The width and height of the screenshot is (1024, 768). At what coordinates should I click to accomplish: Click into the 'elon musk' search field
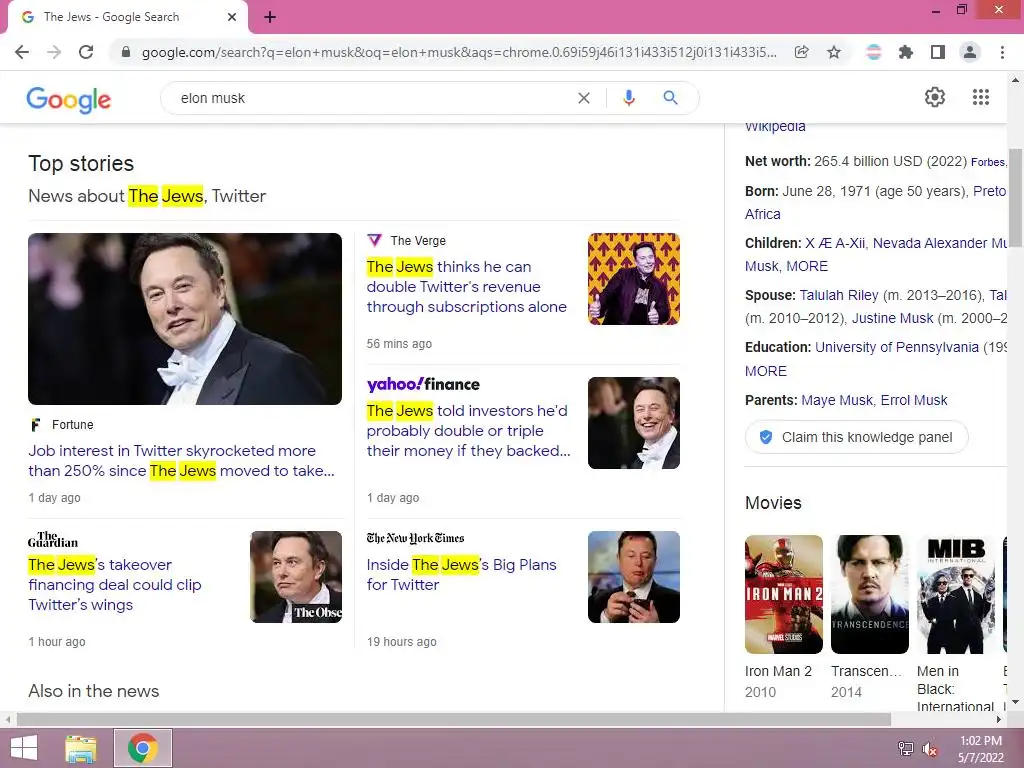[x=372, y=98]
